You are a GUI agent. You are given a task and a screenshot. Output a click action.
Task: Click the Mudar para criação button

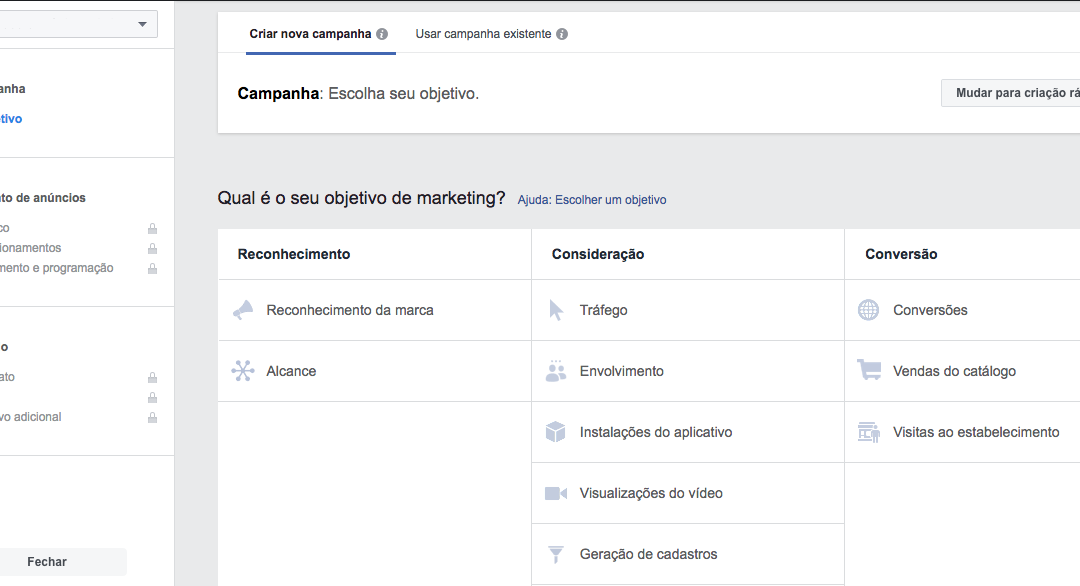[1010, 93]
